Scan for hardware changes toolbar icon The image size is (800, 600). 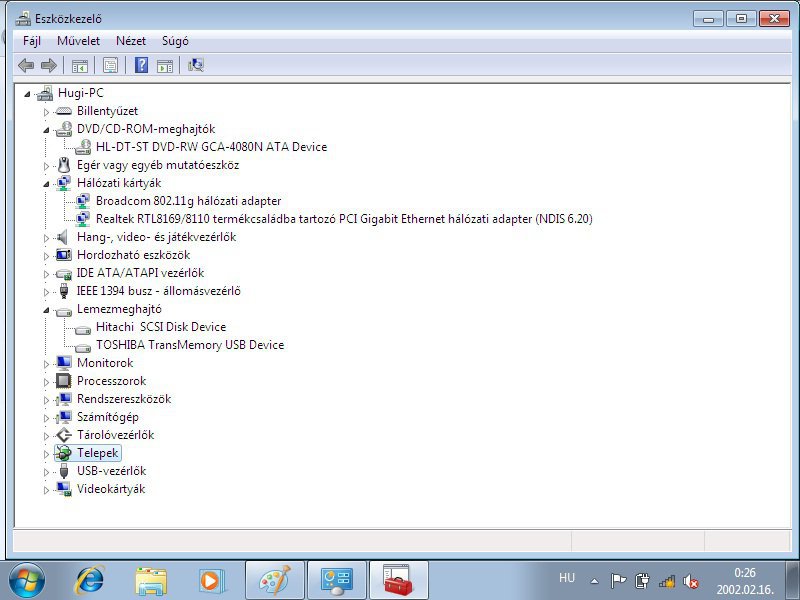196,65
